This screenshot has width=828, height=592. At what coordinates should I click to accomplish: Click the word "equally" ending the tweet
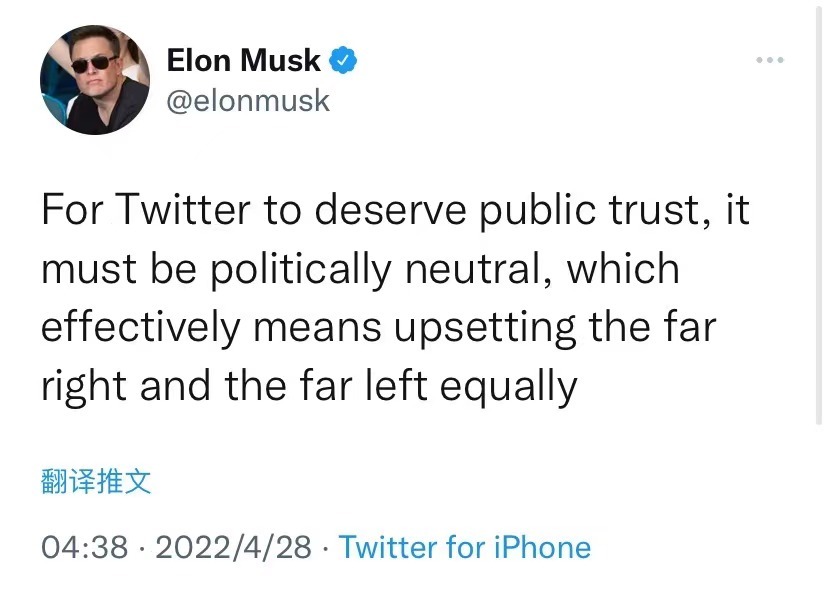click(509, 387)
